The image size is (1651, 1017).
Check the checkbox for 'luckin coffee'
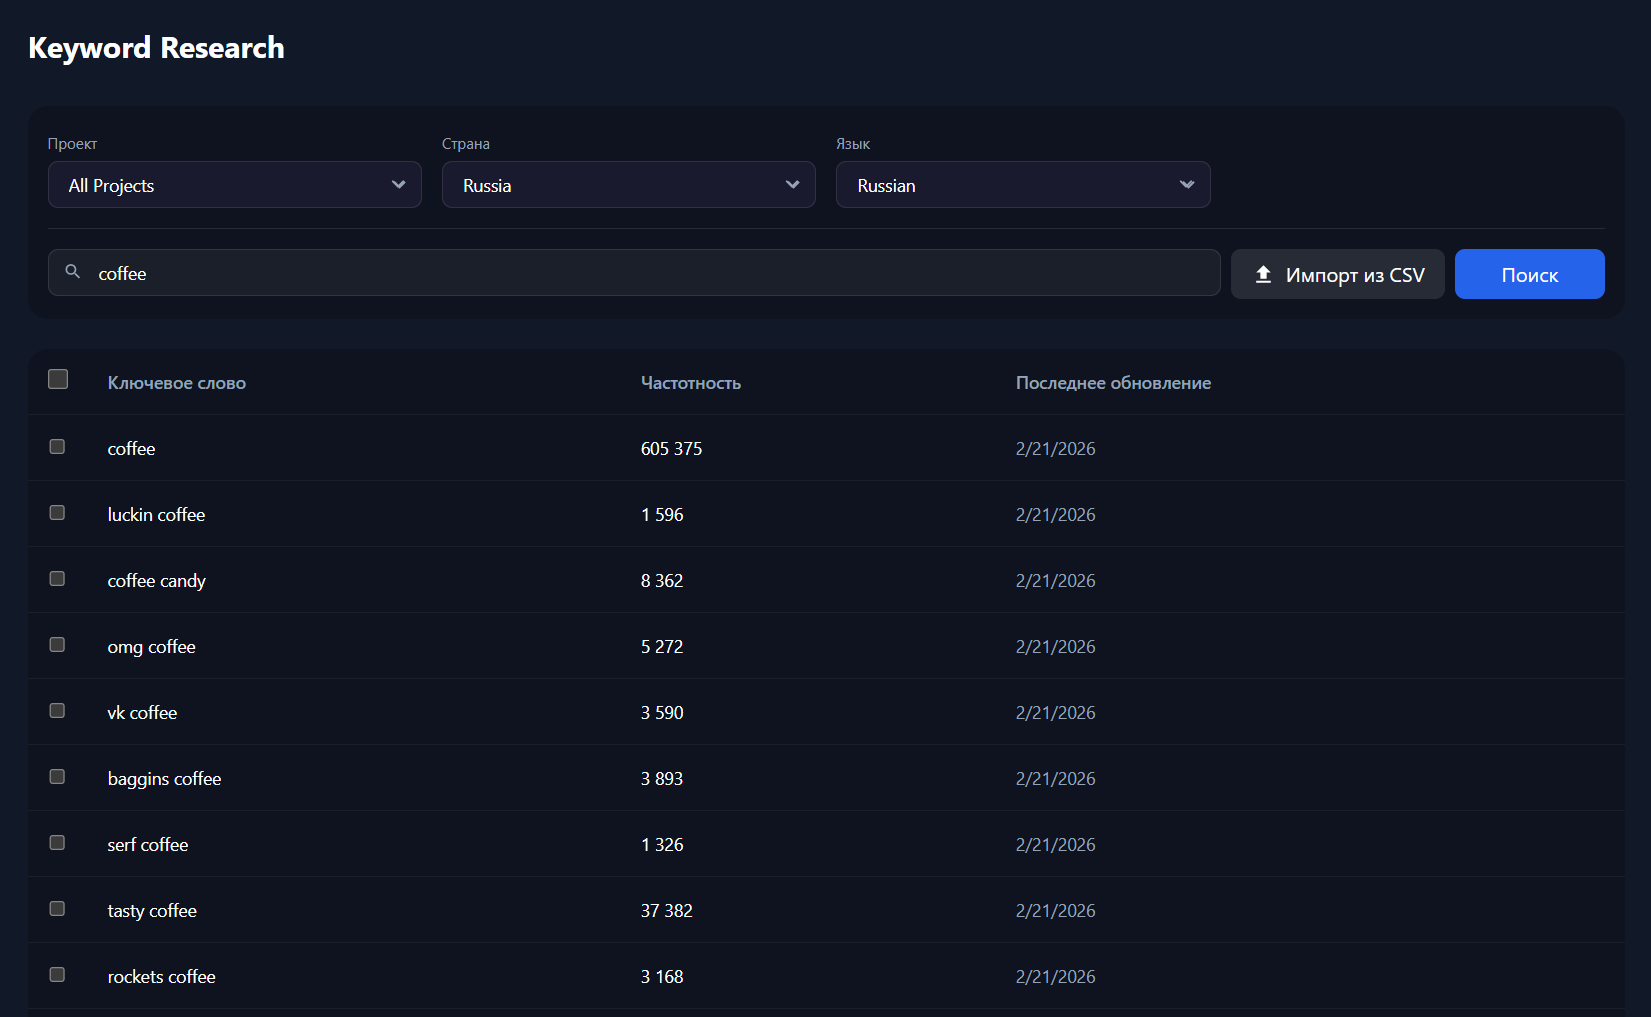tap(57, 512)
